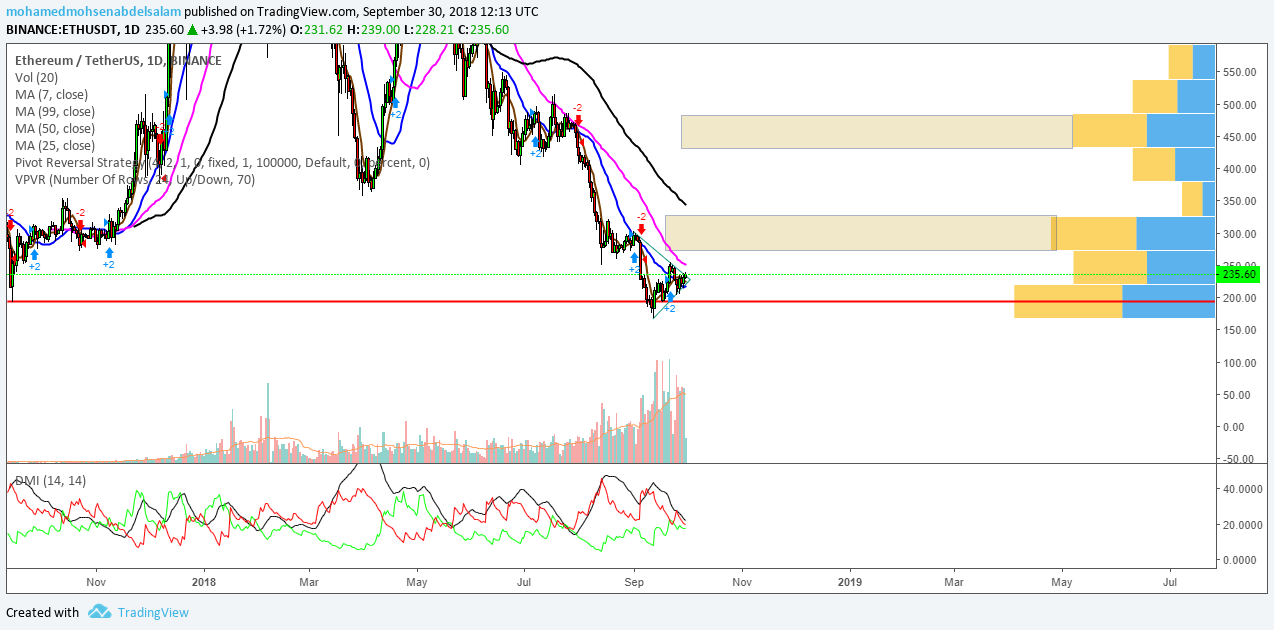Follow the blue TradingView link at bottom
Image resolution: width=1274 pixels, height=630 pixels.
click(153, 612)
